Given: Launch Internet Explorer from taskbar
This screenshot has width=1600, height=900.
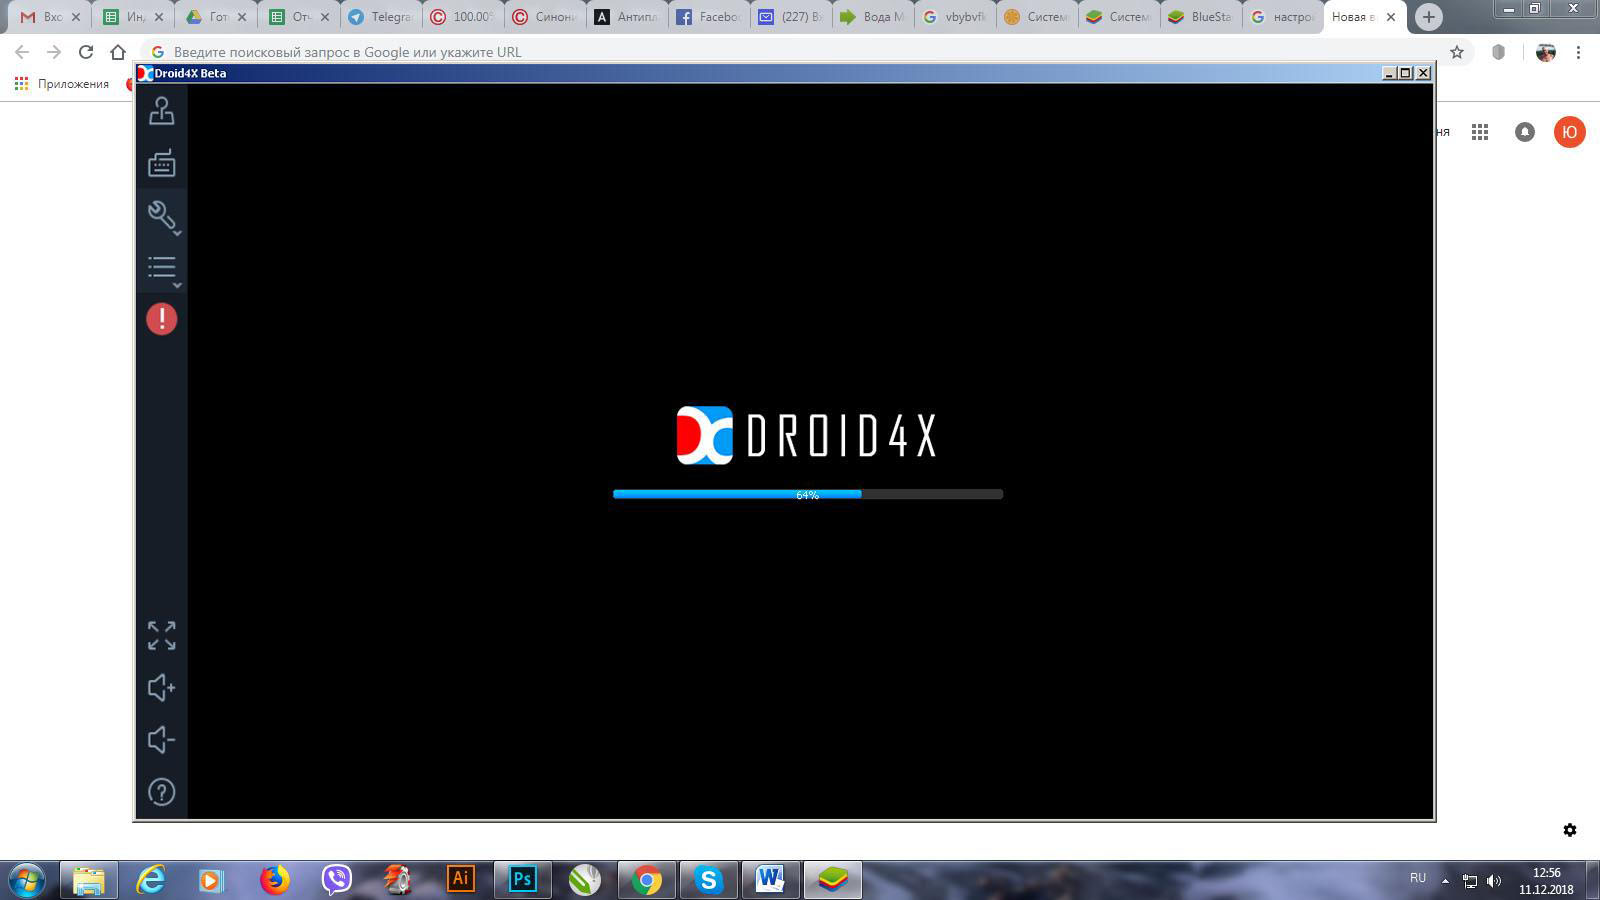Looking at the screenshot, I should point(151,880).
